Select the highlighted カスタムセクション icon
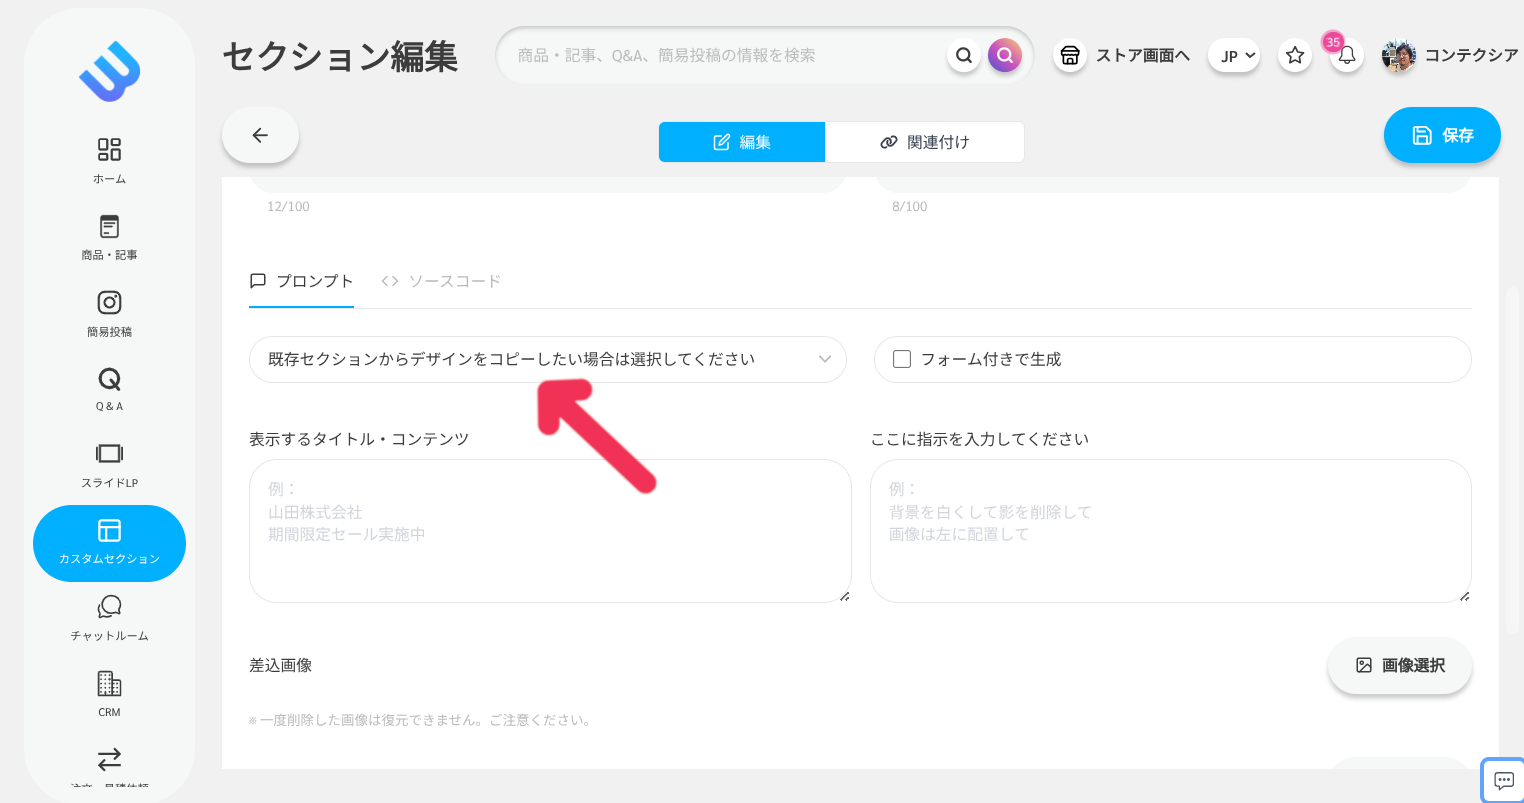The width and height of the screenshot is (1524, 803). tap(109, 543)
